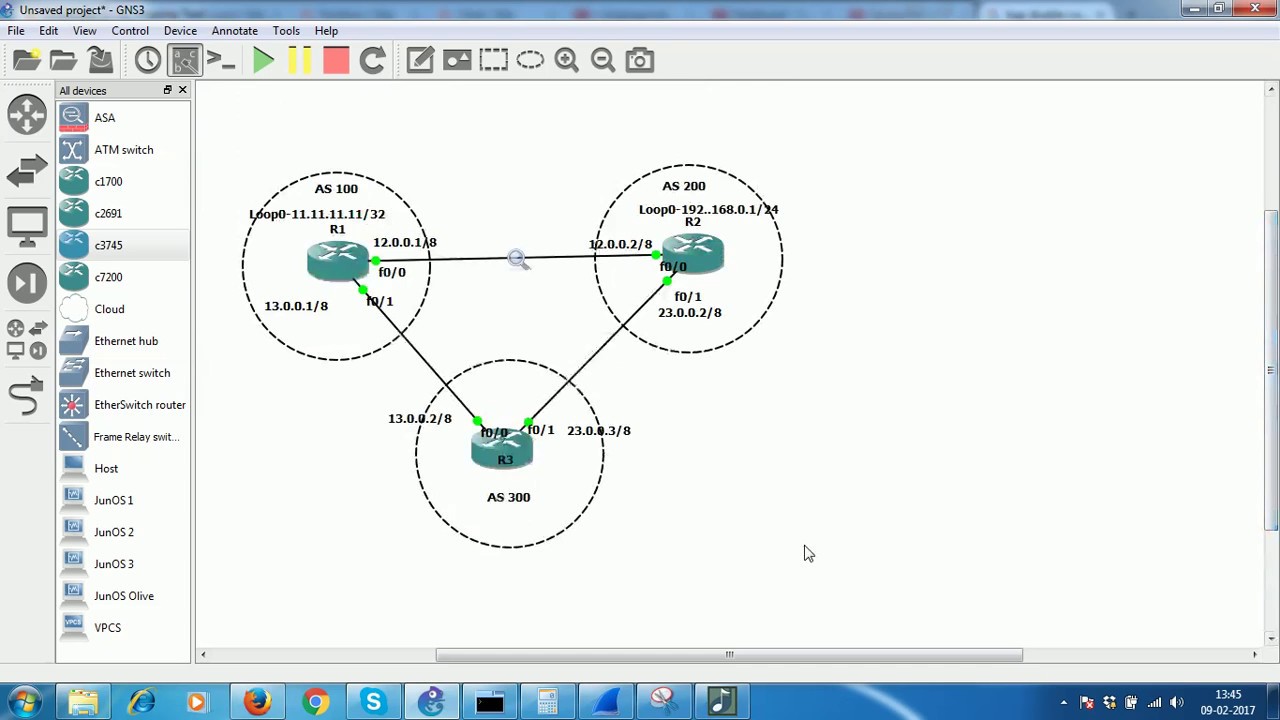Select Cloud in the device list
The image size is (1280, 720).
123,309
